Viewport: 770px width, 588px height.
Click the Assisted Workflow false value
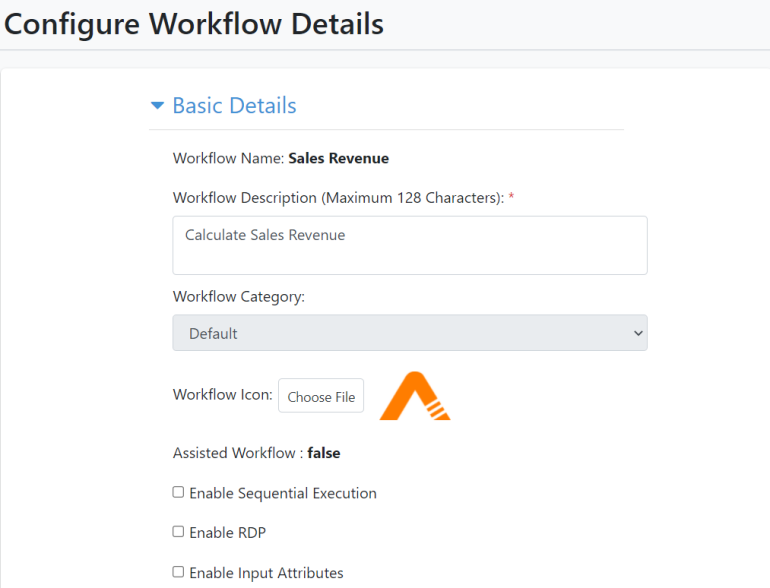click(x=324, y=453)
